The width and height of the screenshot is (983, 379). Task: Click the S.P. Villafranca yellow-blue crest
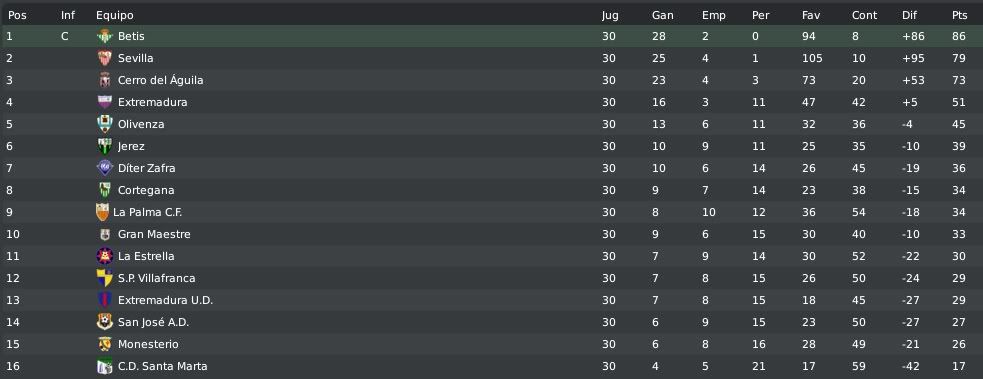click(105, 278)
